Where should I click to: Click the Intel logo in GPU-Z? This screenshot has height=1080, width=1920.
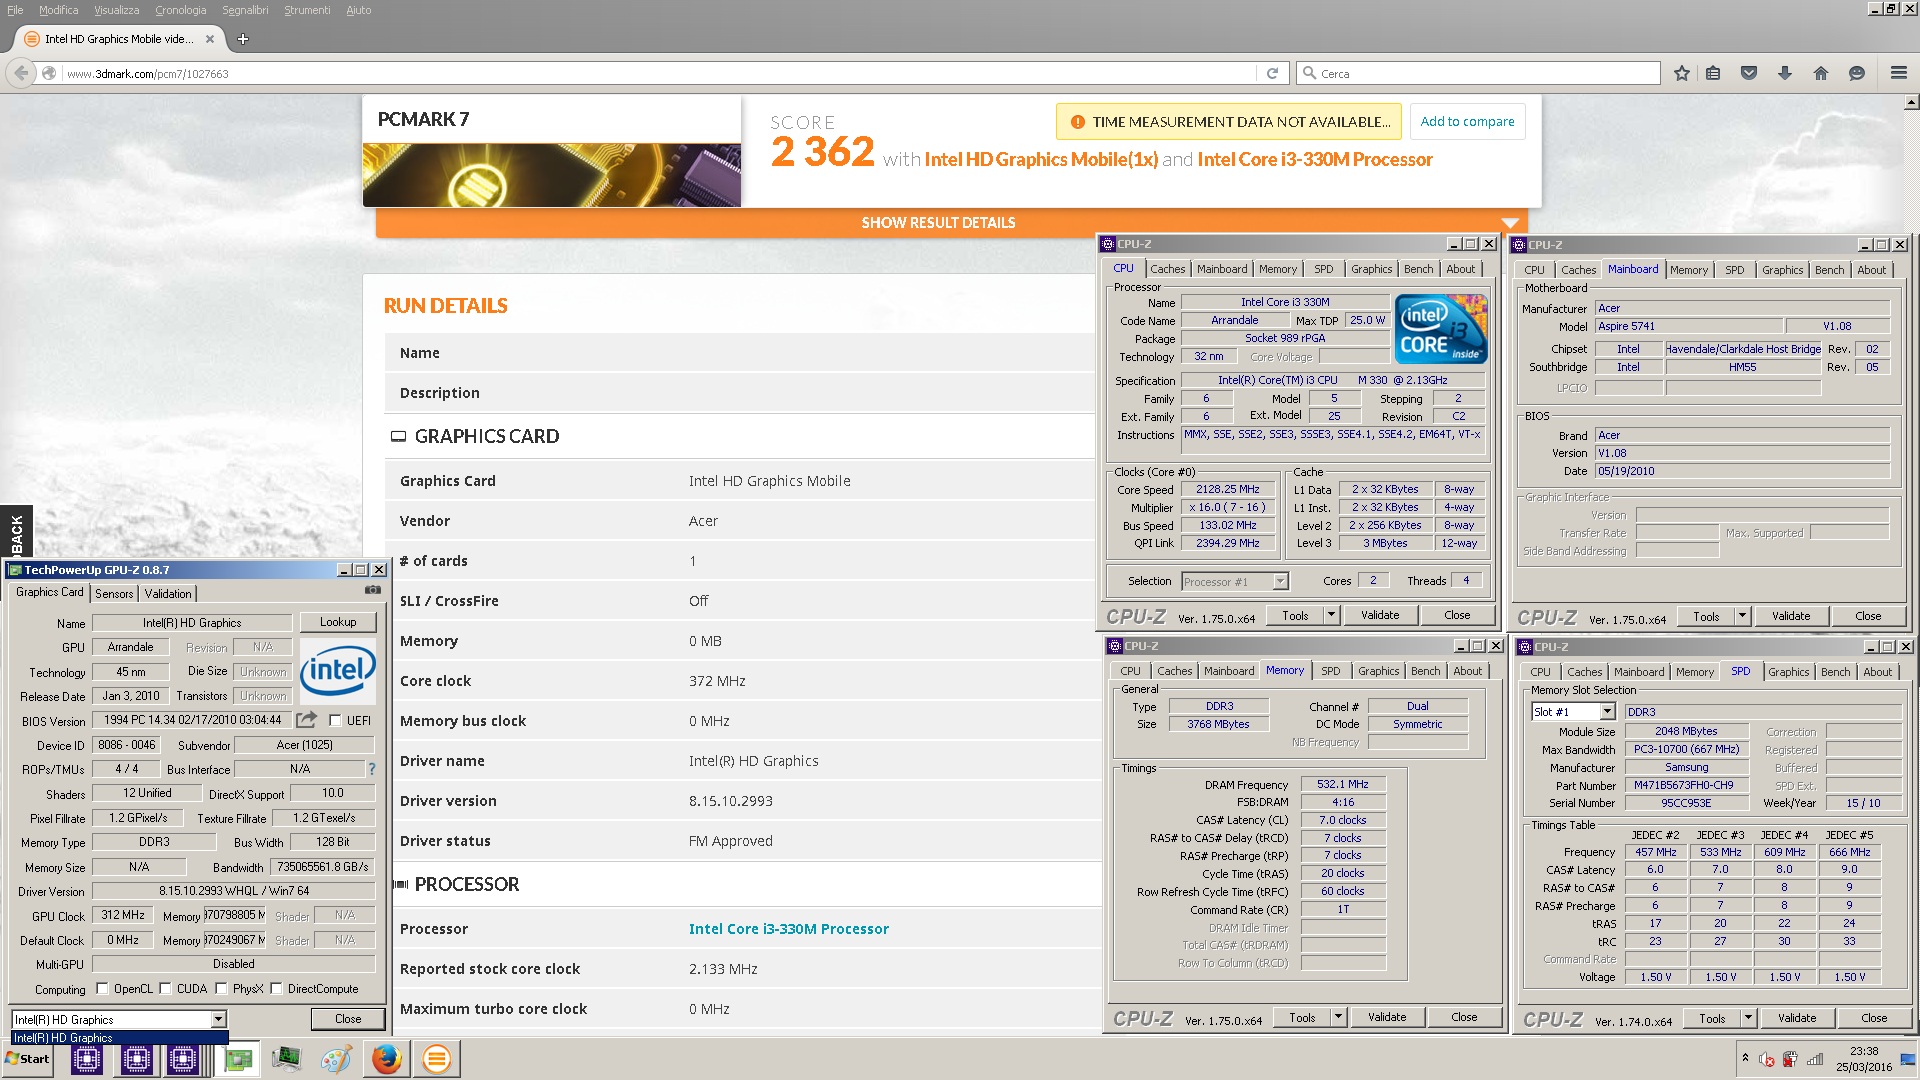pos(338,670)
